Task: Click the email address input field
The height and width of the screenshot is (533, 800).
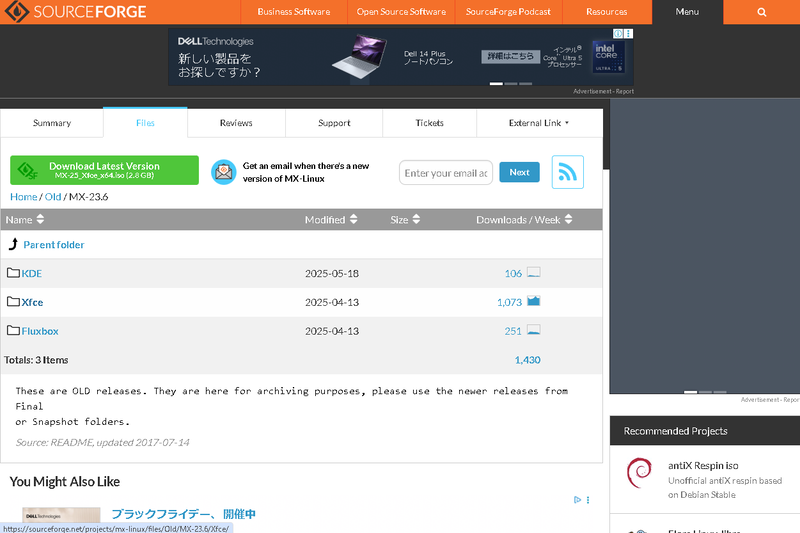Action: pos(446,173)
